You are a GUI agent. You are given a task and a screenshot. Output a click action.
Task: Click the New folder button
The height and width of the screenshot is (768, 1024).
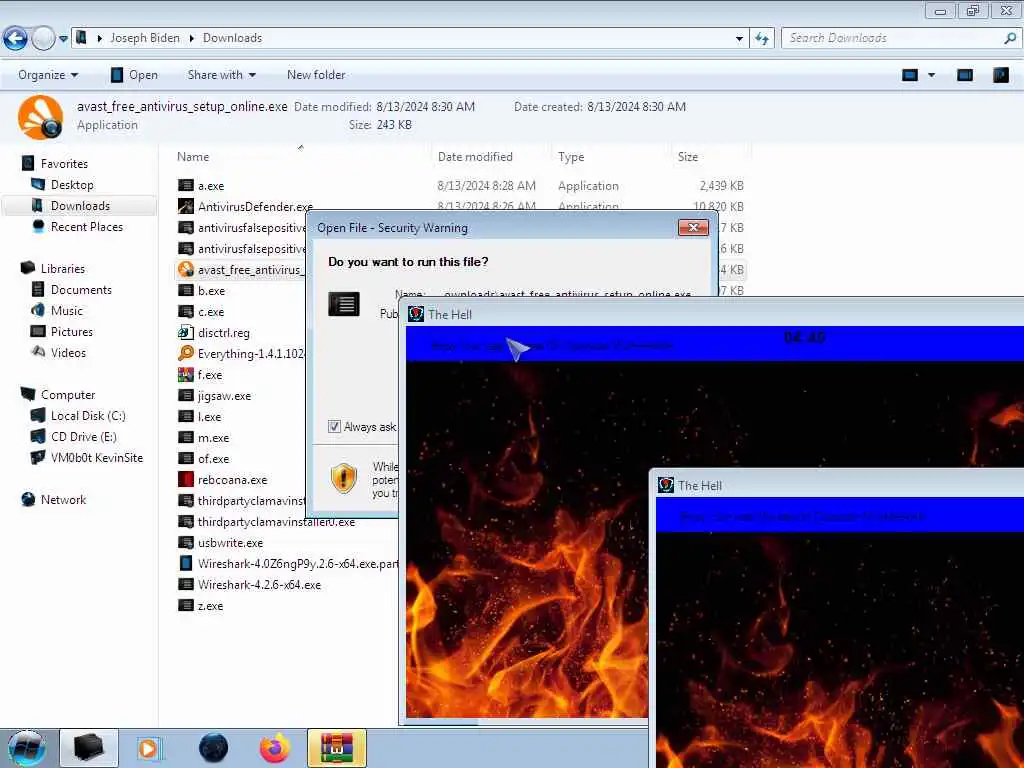click(x=316, y=75)
